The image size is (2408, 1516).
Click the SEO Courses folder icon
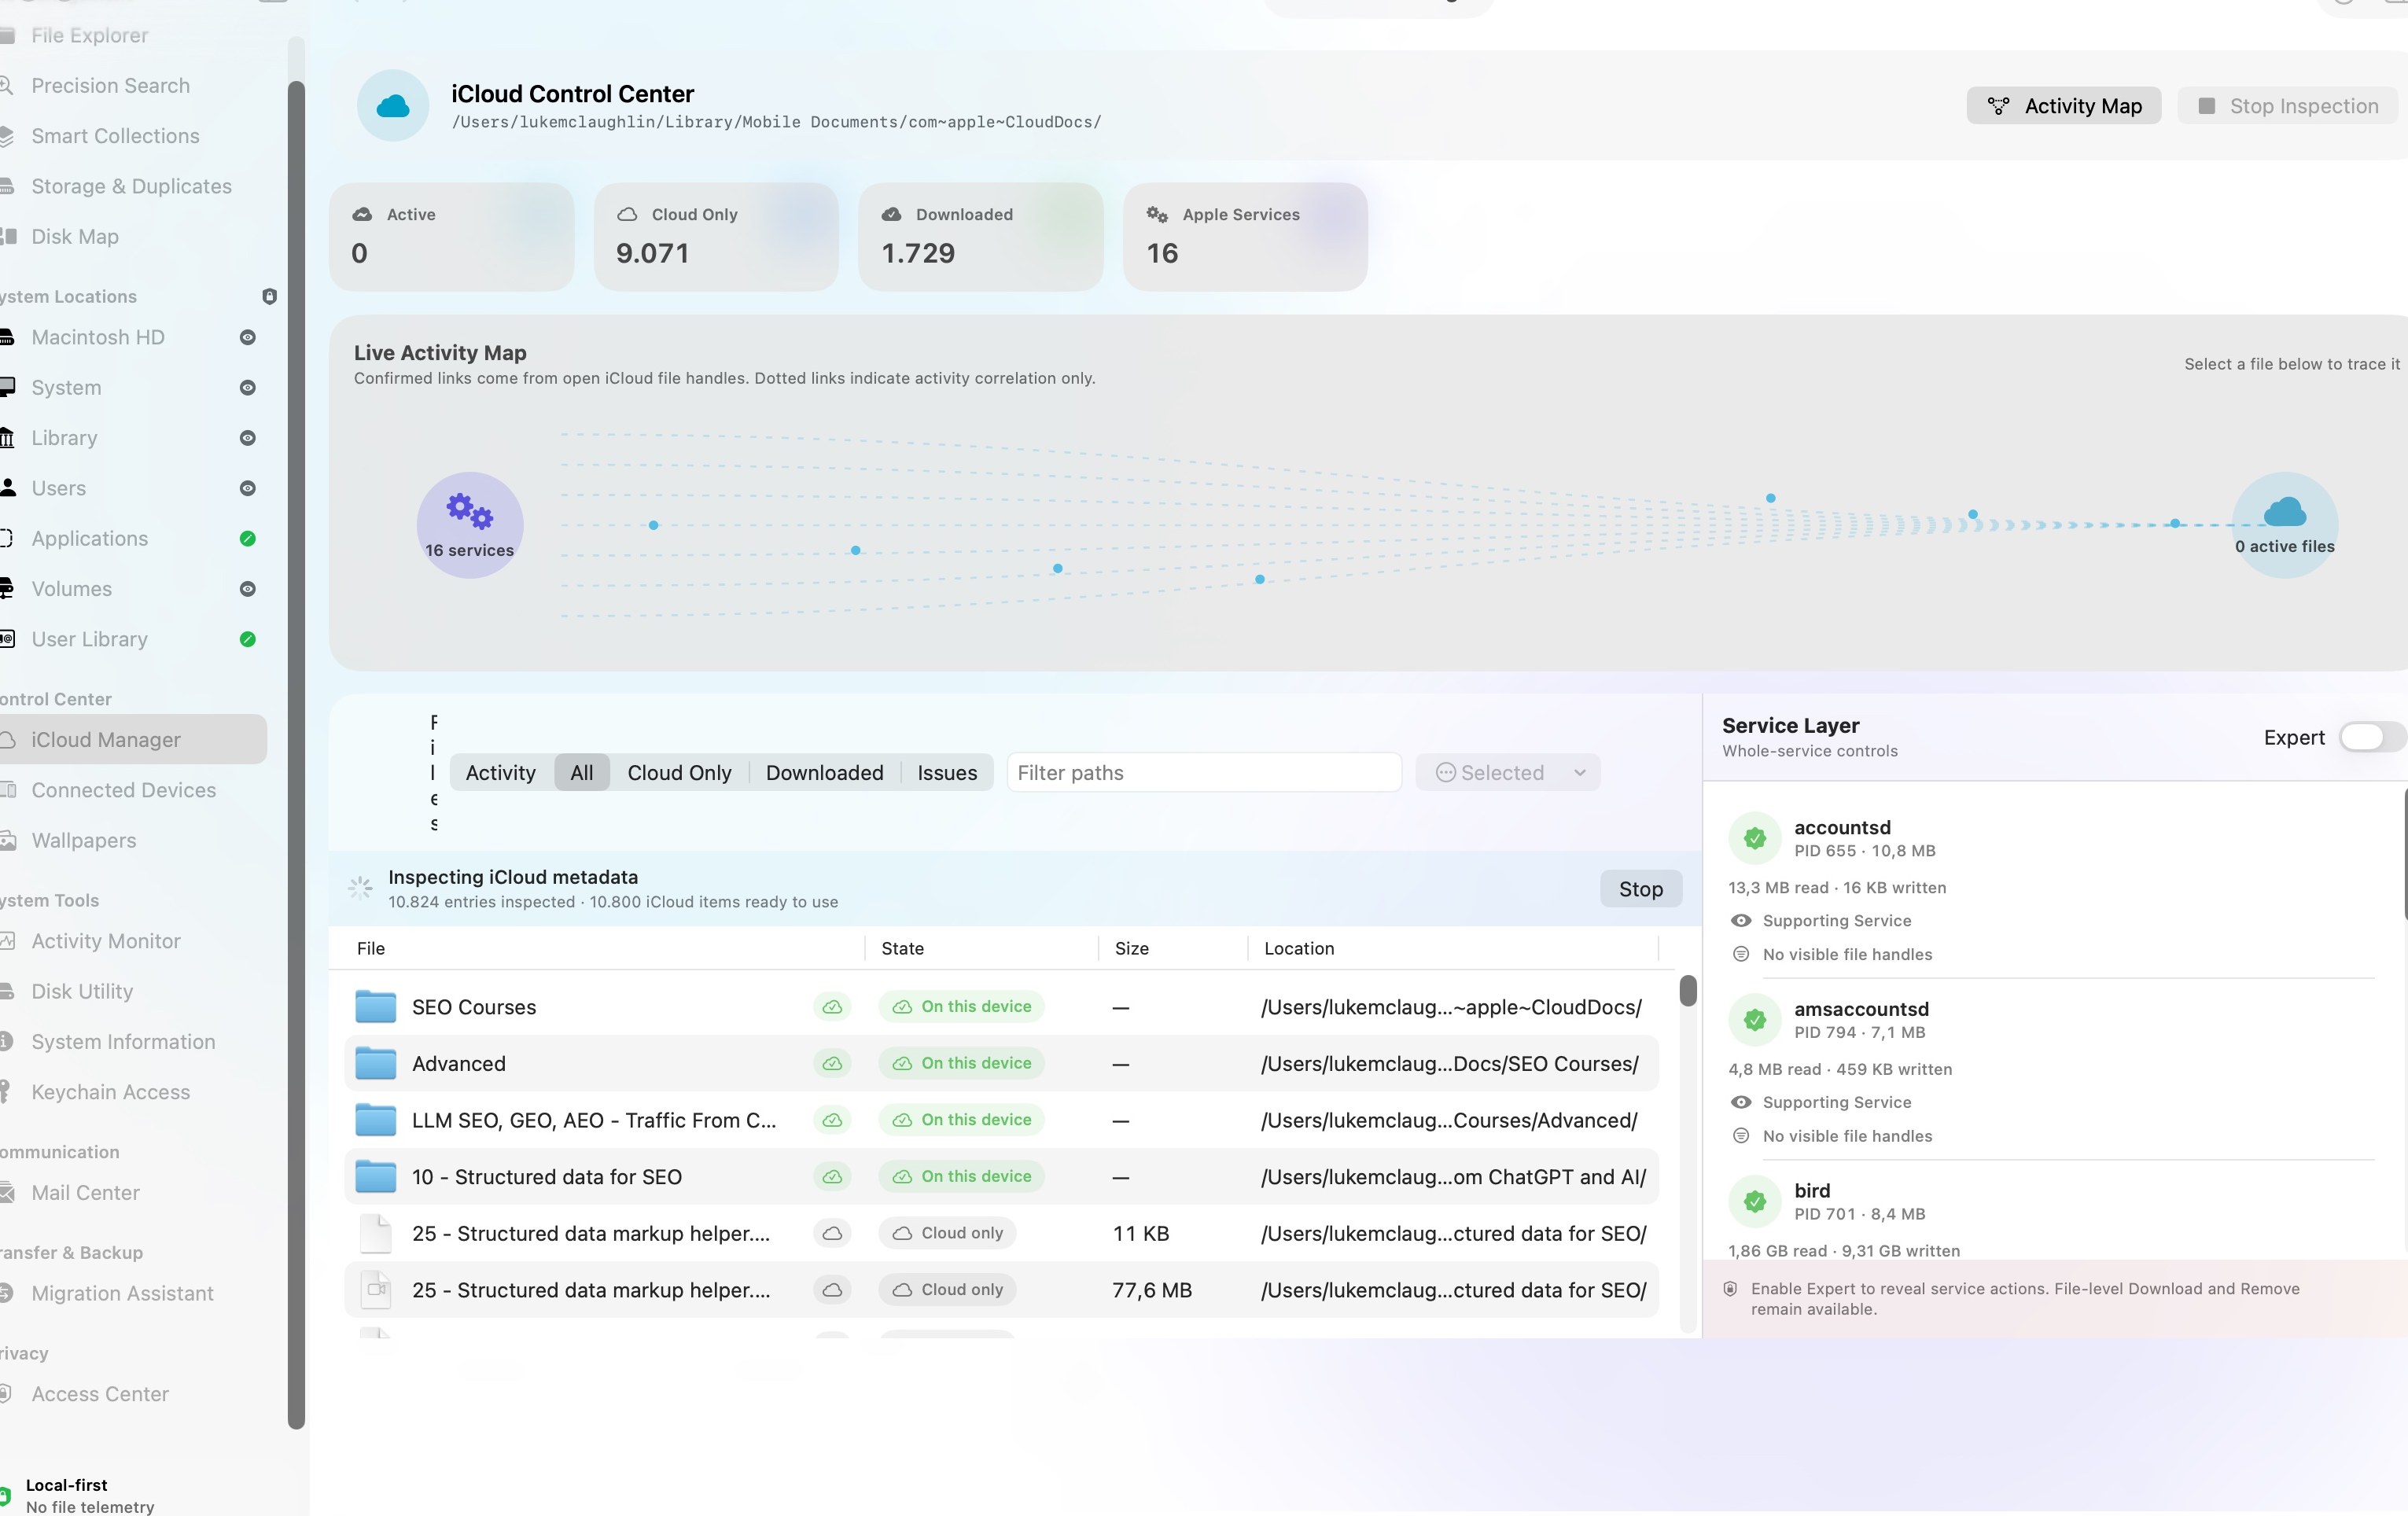[376, 1006]
